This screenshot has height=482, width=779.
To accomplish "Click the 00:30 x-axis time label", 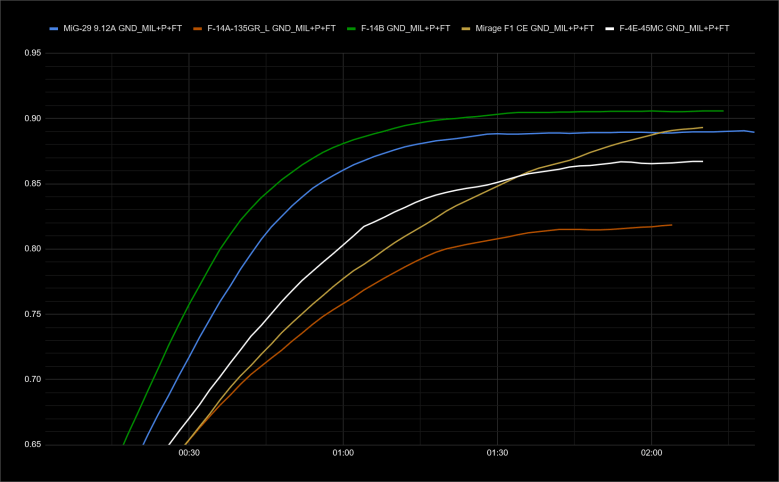I will point(189,454).
